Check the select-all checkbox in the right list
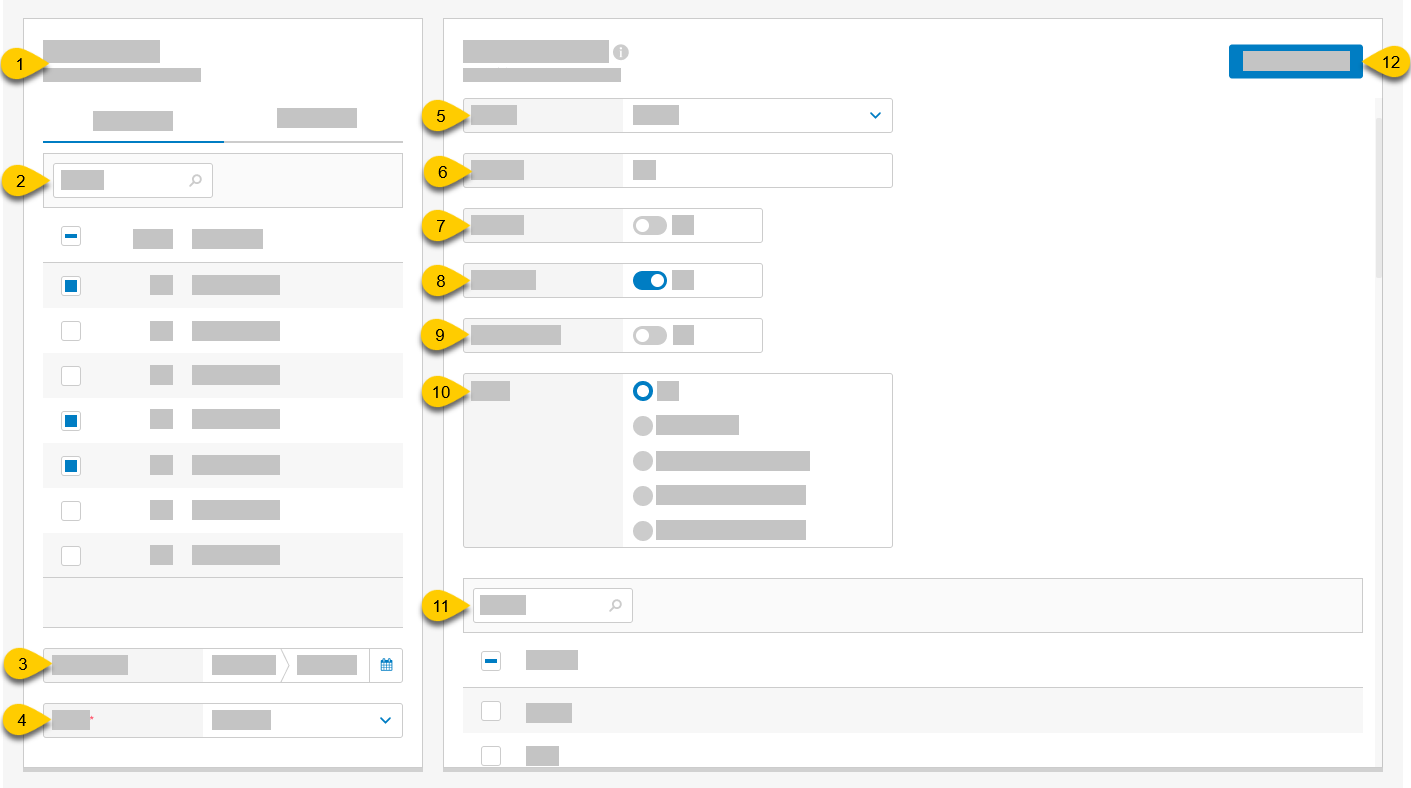Image resolution: width=1411 pixels, height=788 pixels. (490, 660)
